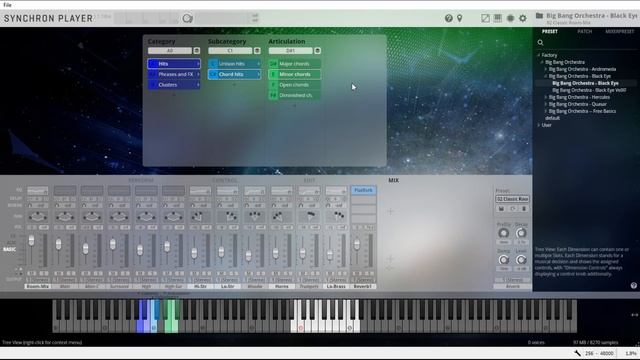Expand Big Bang Orchestra - Free Basics folder
The height and width of the screenshot is (360, 640).
coord(546,111)
